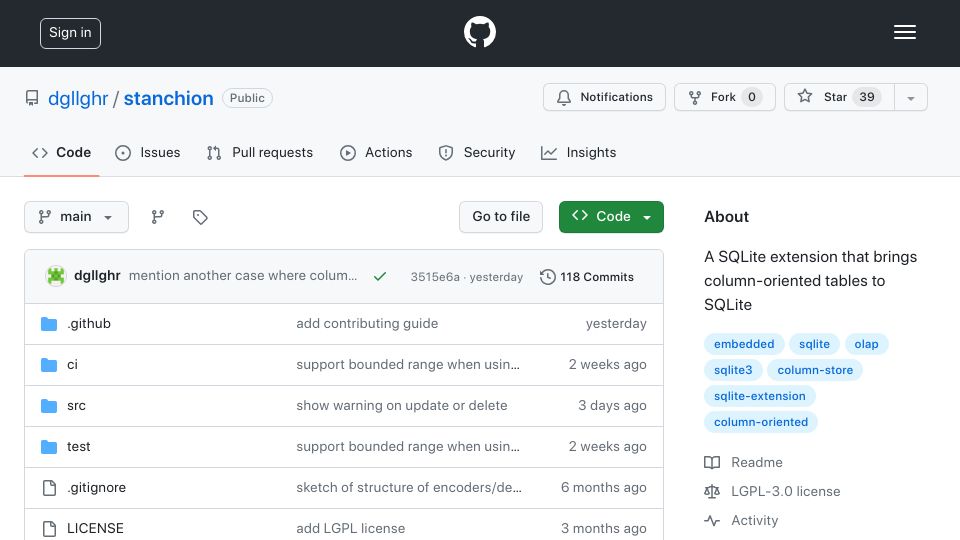
Task: Open the latest commit message link
Action: tap(243, 276)
